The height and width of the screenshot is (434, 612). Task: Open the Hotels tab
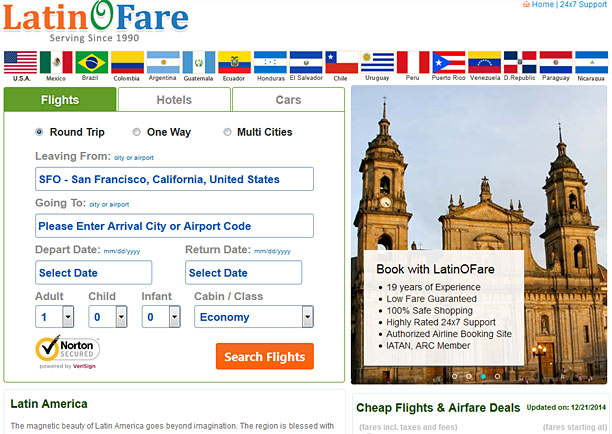[x=174, y=100]
